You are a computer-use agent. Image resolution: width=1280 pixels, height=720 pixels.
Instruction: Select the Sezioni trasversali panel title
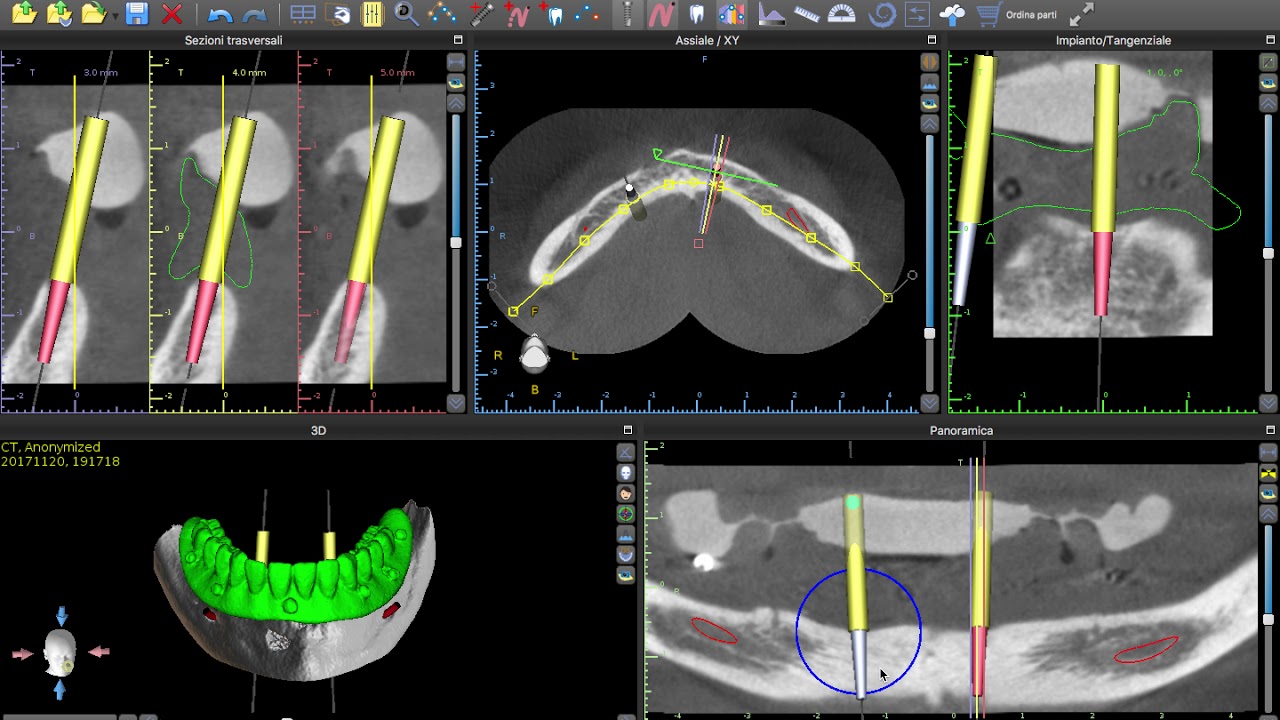pos(233,40)
